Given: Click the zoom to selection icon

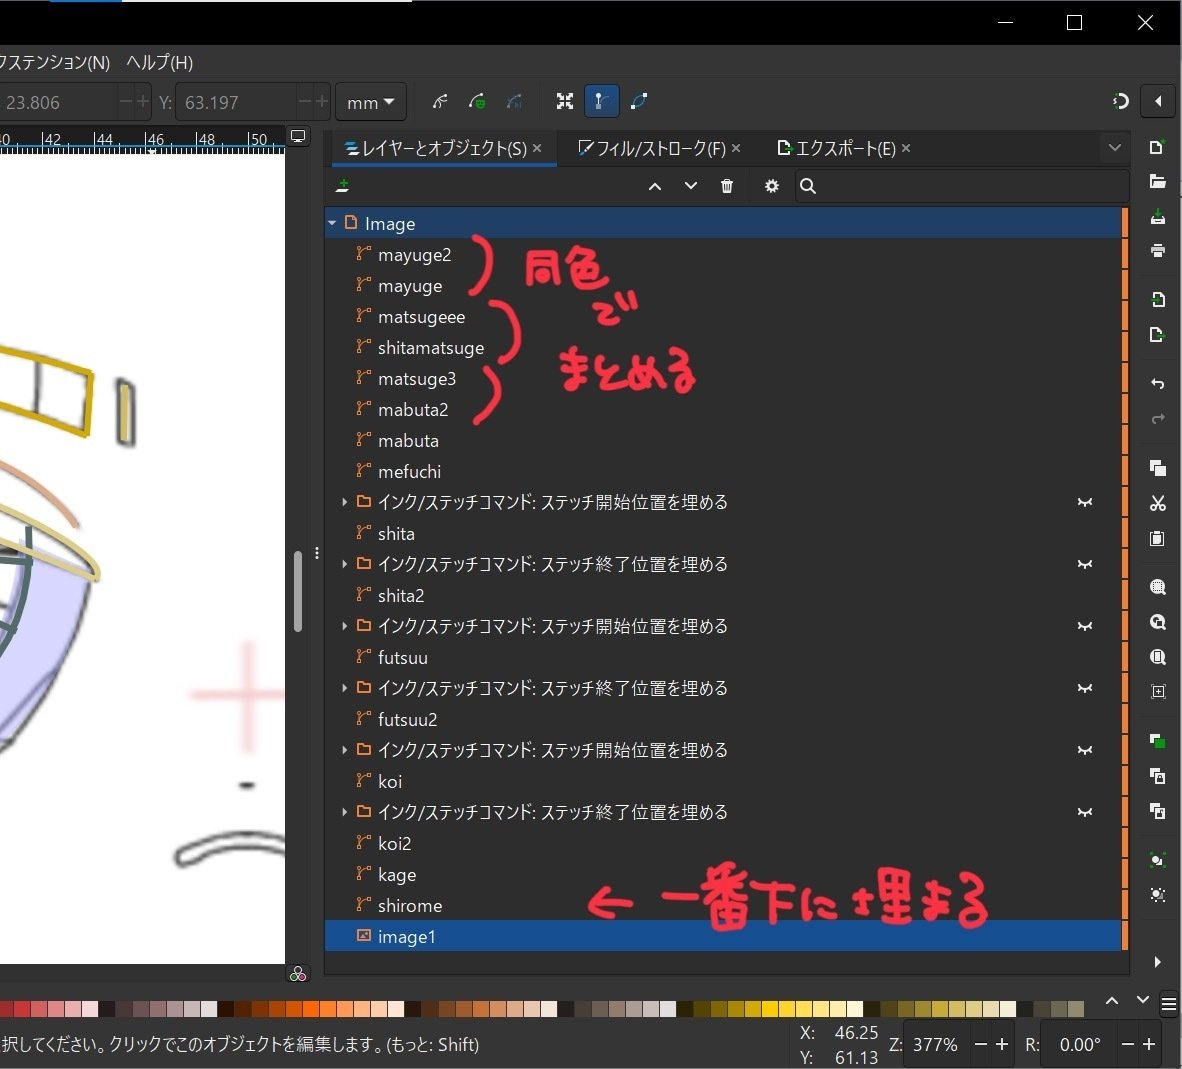Looking at the screenshot, I should tap(1157, 587).
